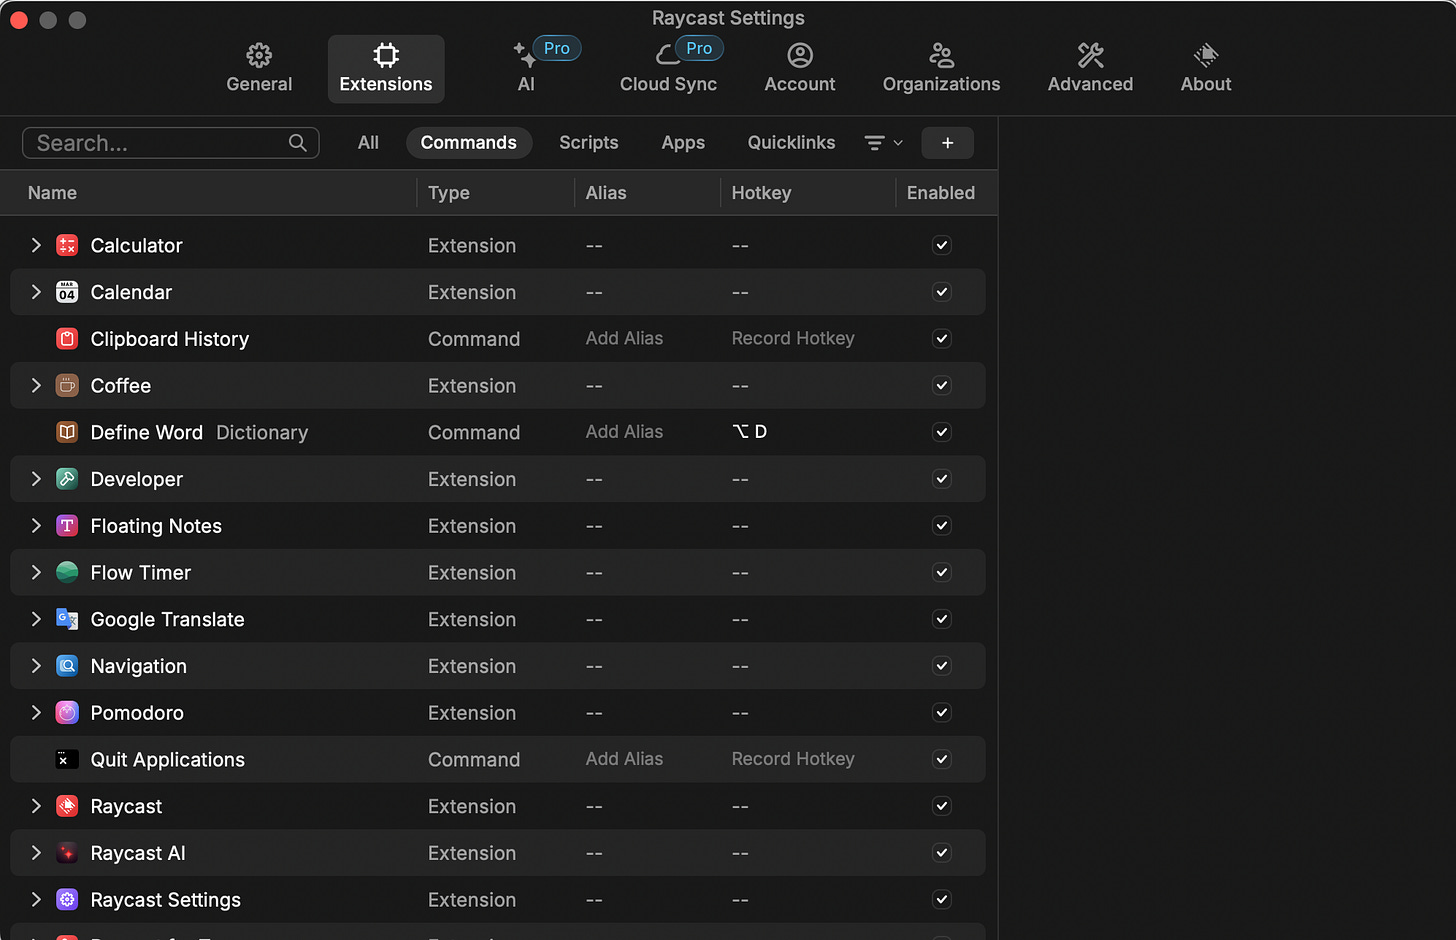Open the General settings tab
The width and height of the screenshot is (1456, 940).
(259, 69)
